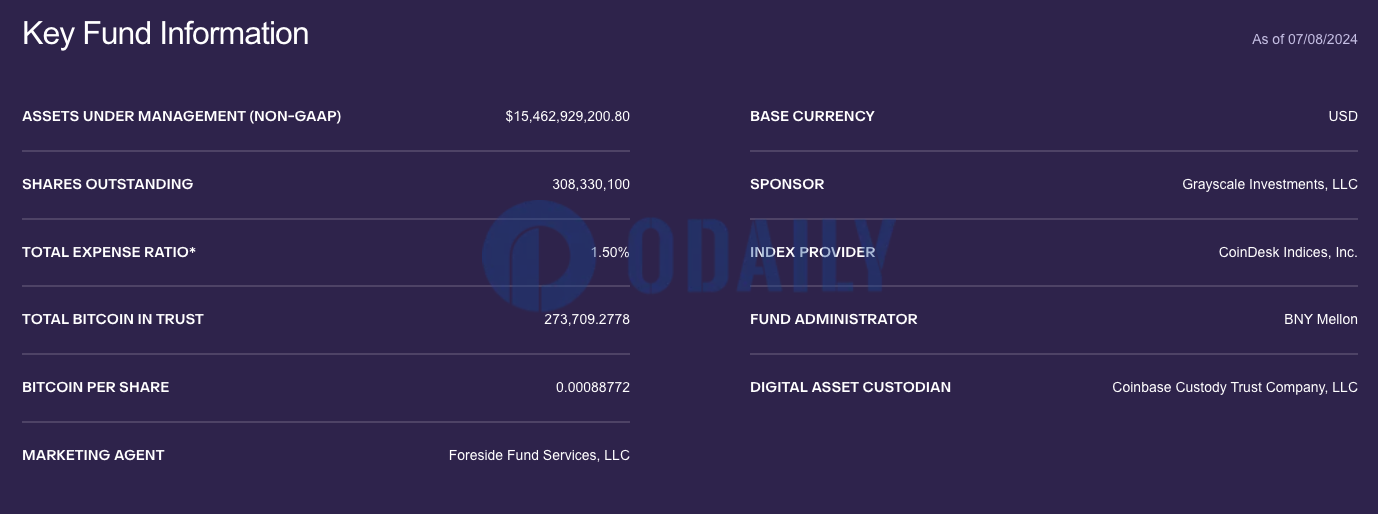Select the As of 07/08/2024 date text

tap(1304, 39)
